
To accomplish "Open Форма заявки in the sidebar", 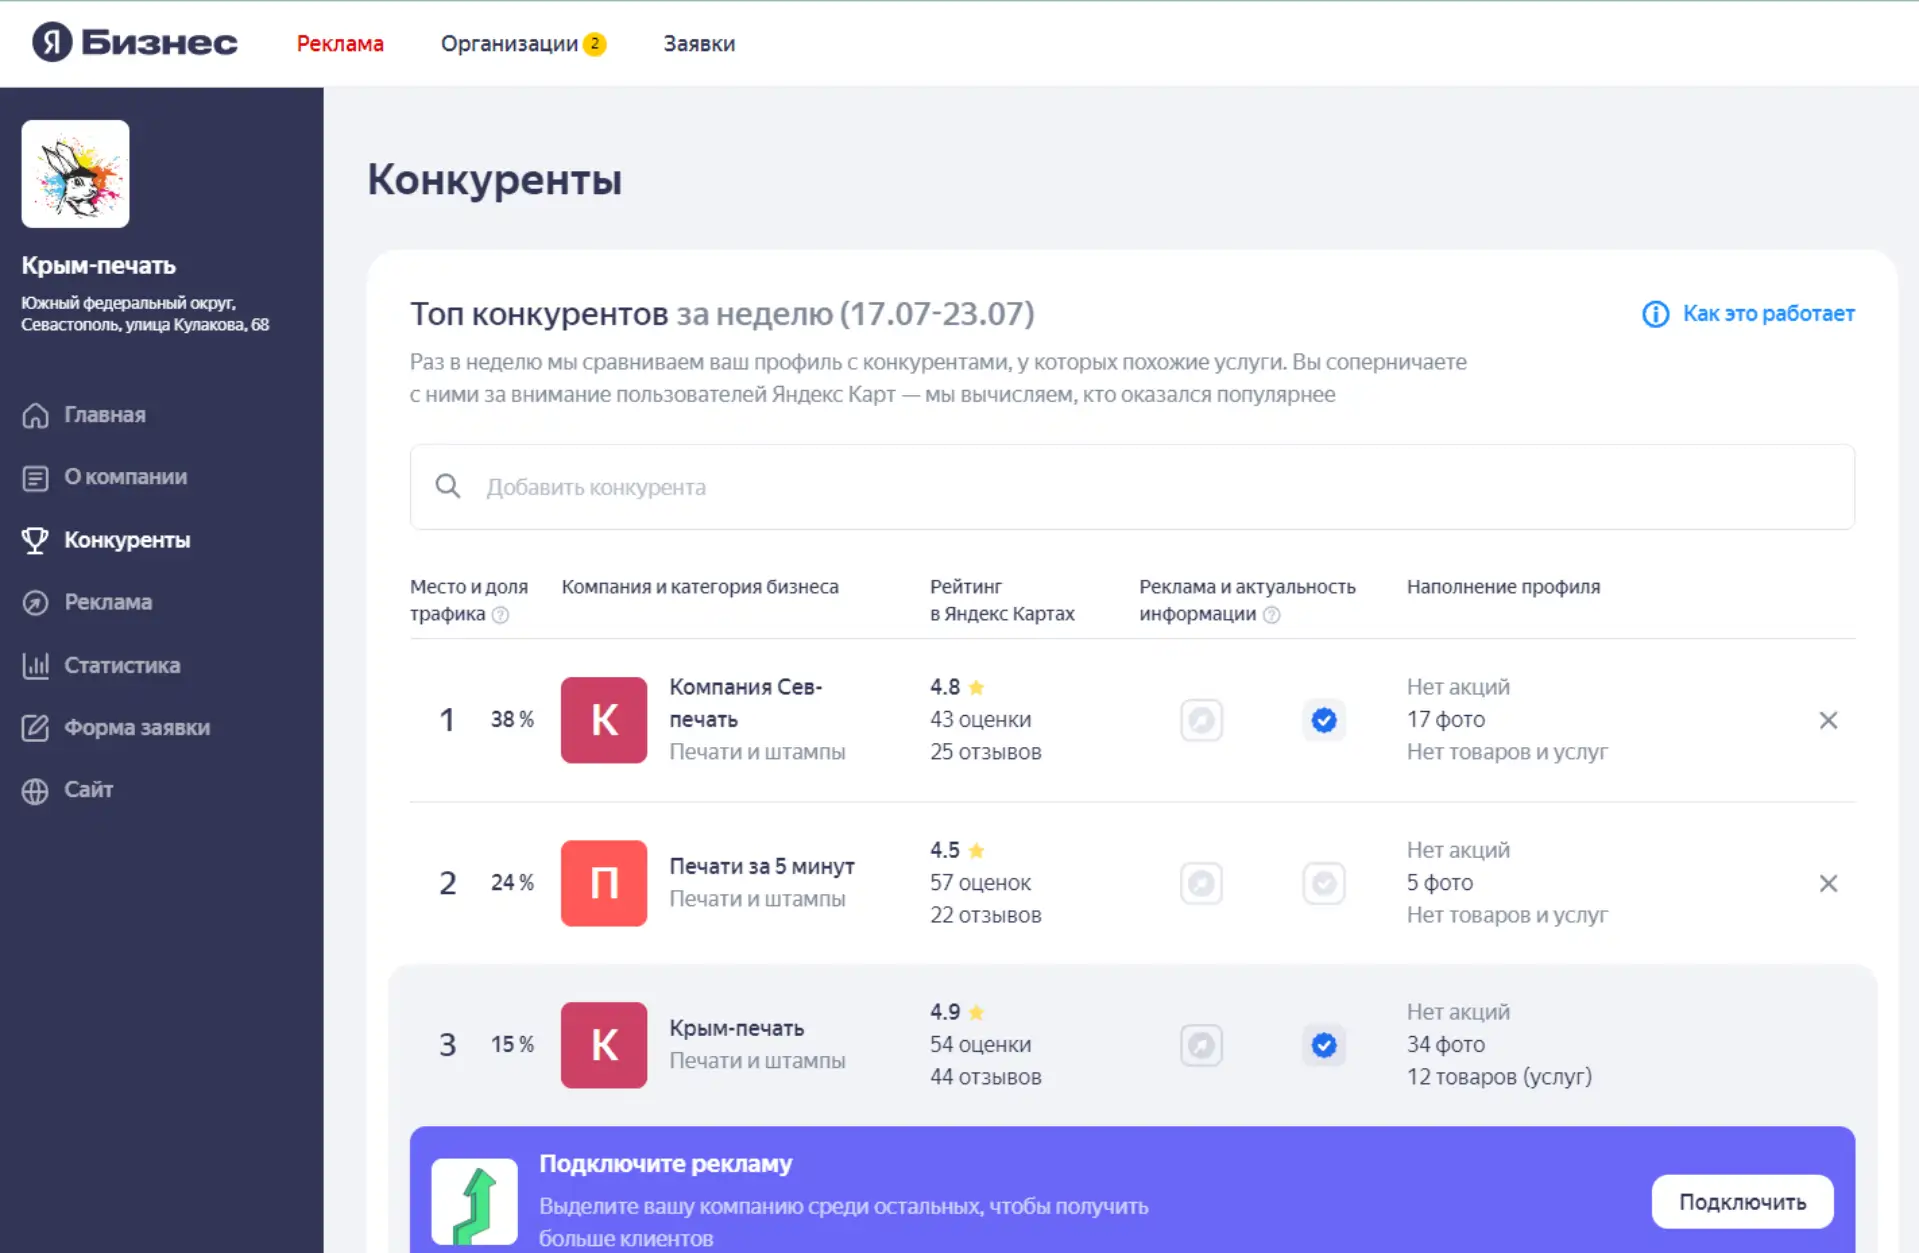I will [x=137, y=727].
